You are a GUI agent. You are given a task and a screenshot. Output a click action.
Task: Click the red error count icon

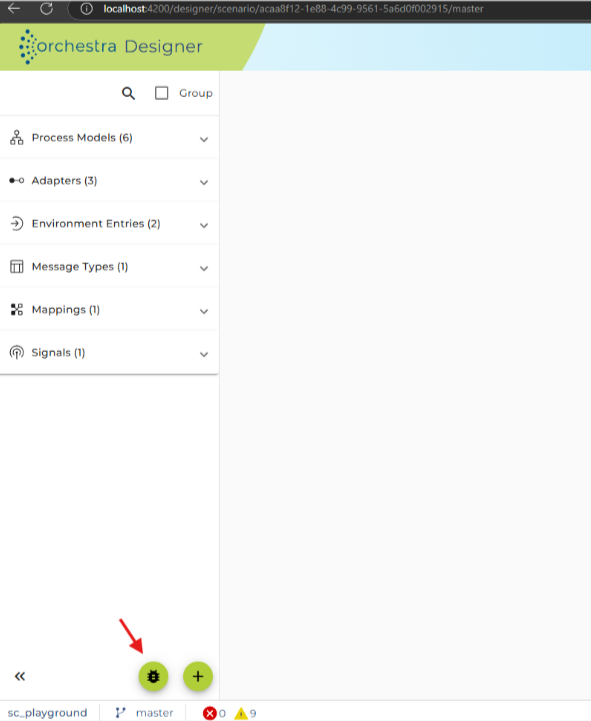point(210,713)
